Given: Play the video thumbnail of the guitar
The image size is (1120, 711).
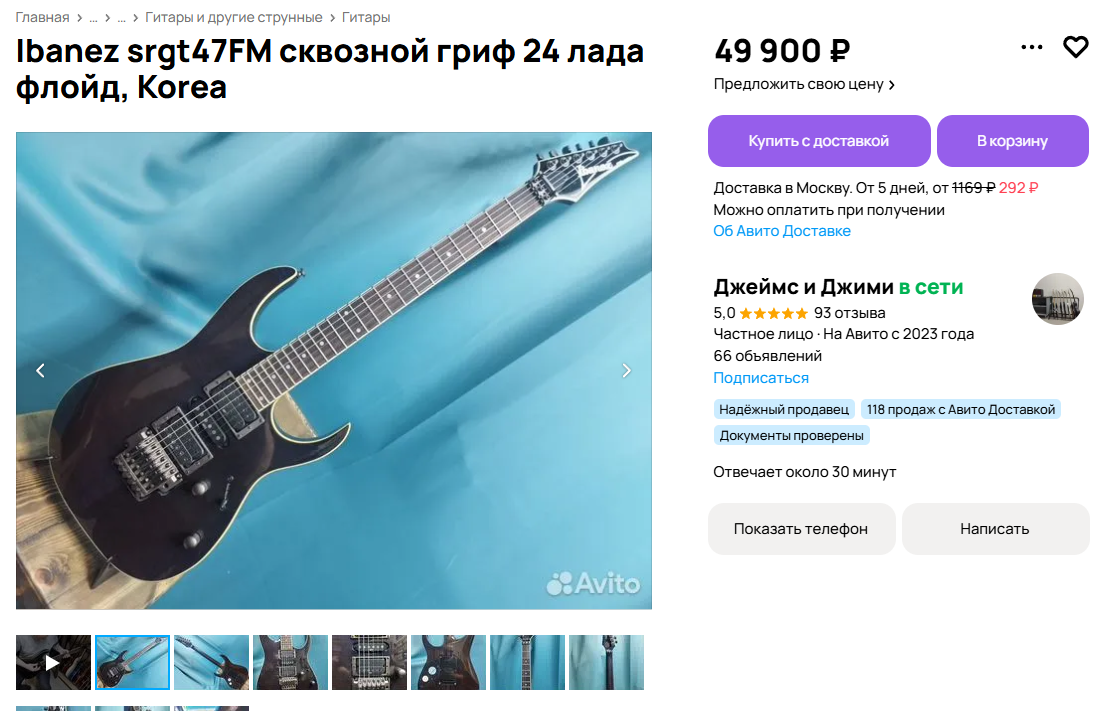Looking at the screenshot, I should coord(54,662).
